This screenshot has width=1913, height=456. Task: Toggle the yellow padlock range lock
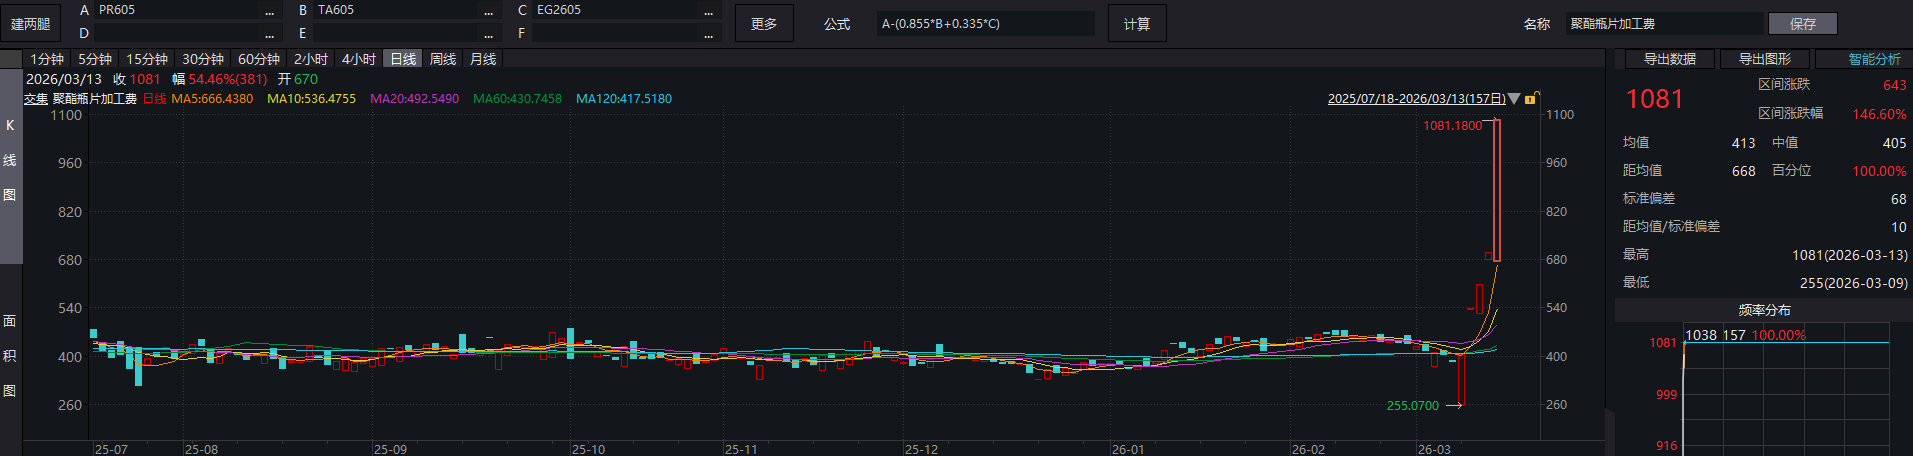coord(1531,98)
